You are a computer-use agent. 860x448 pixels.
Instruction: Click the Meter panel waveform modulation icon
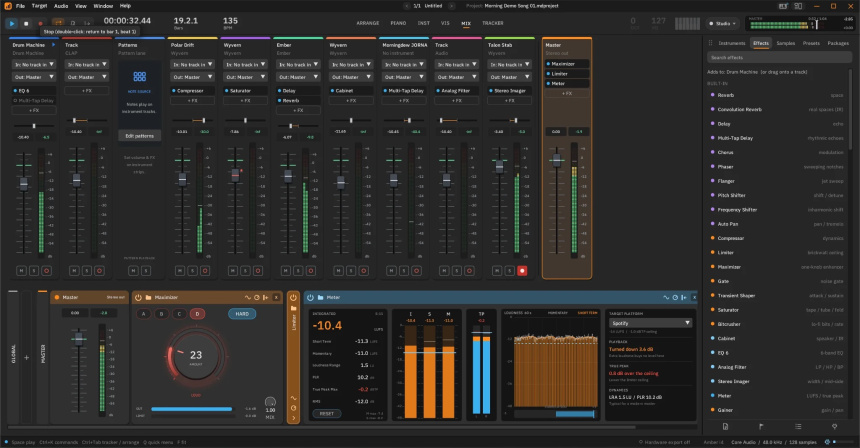click(x=666, y=297)
